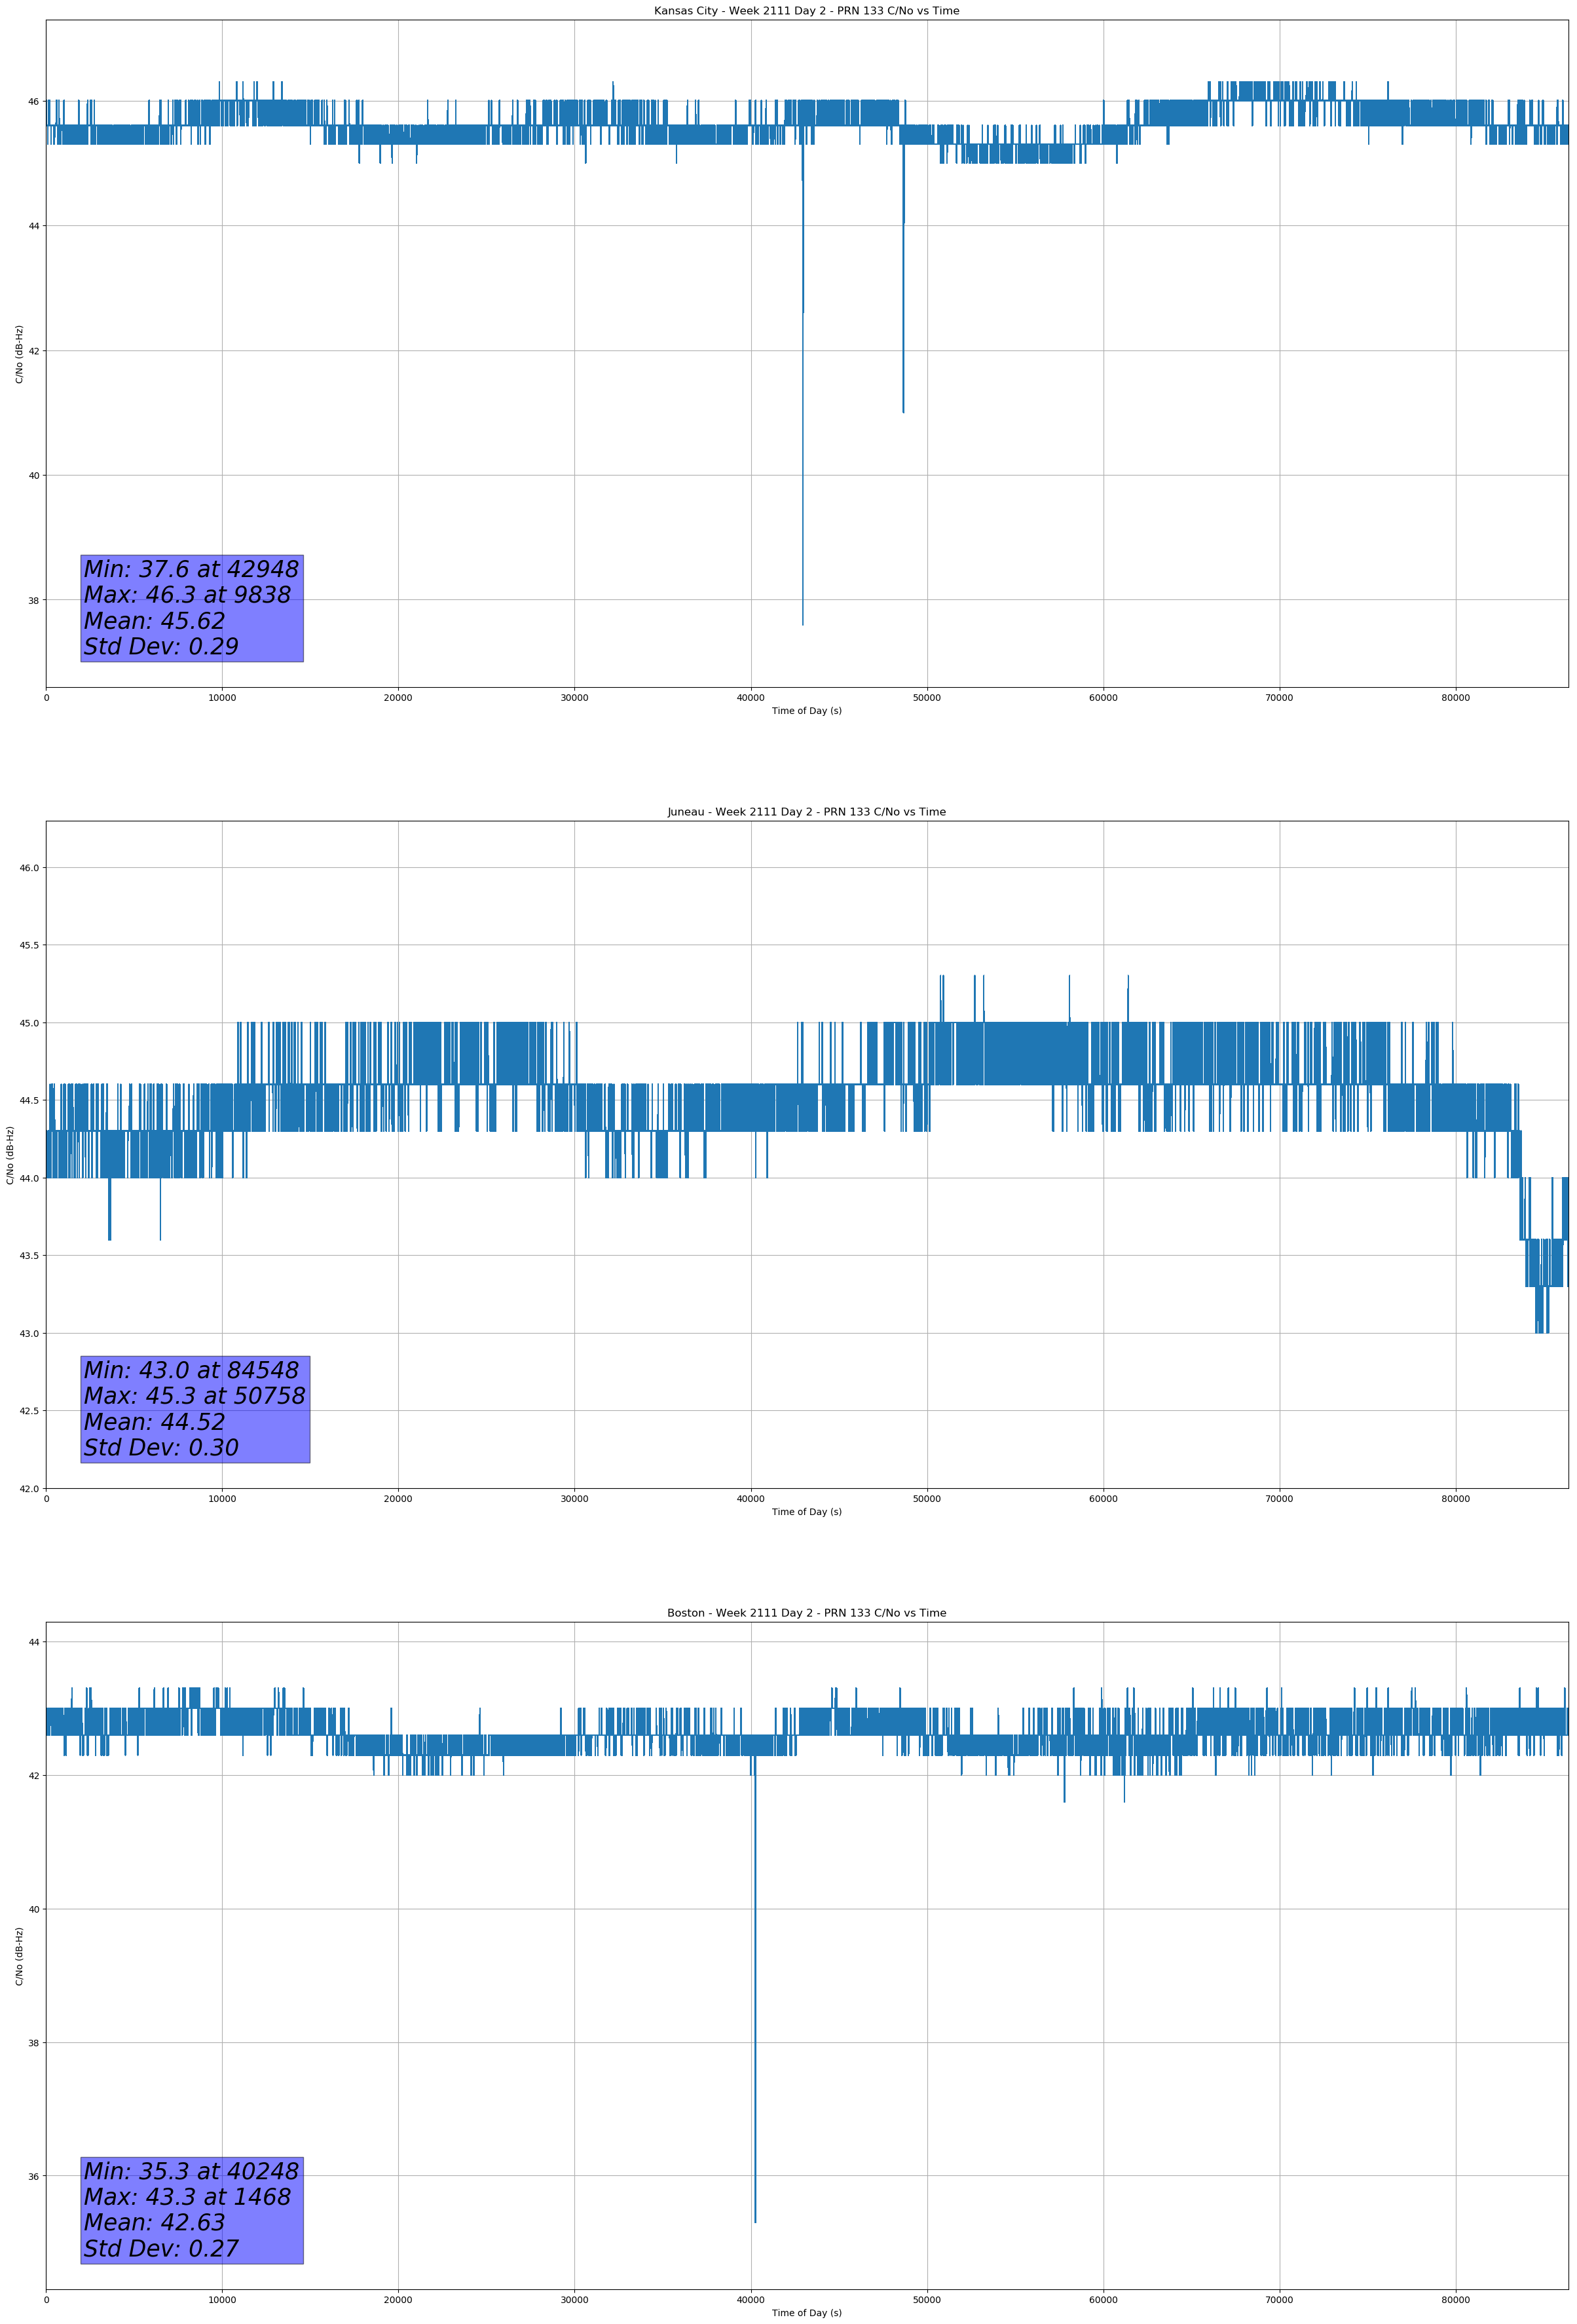Click the 38 tick on Kansas City y-axis
Viewport: 1577px width, 2324px height.
click(x=34, y=600)
